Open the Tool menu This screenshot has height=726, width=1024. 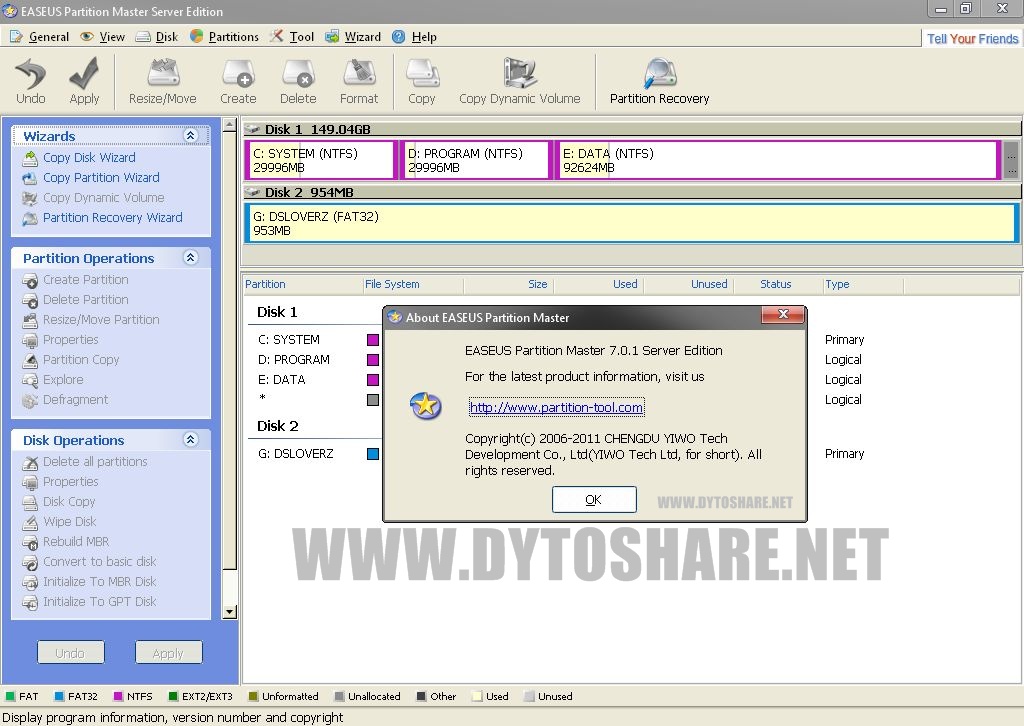pyautogui.click(x=293, y=37)
